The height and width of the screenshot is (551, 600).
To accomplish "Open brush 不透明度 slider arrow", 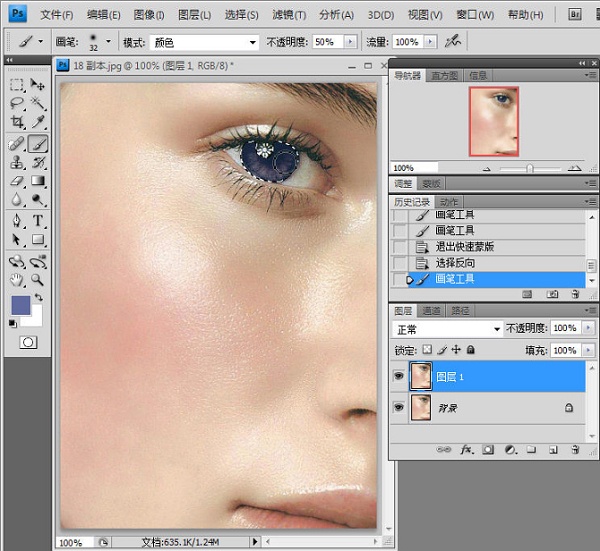I will (x=350, y=42).
